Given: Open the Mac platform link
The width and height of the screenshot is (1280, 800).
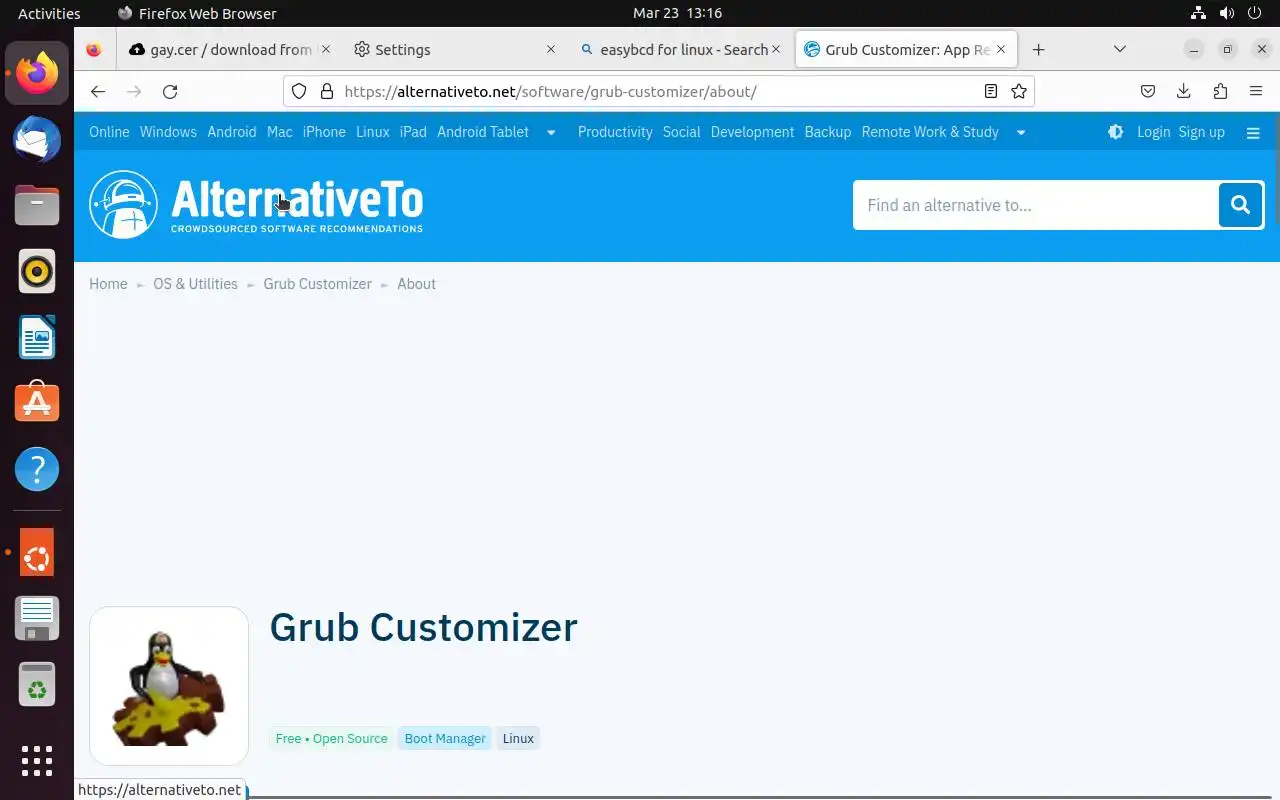Looking at the screenshot, I should (x=280, y=132).
